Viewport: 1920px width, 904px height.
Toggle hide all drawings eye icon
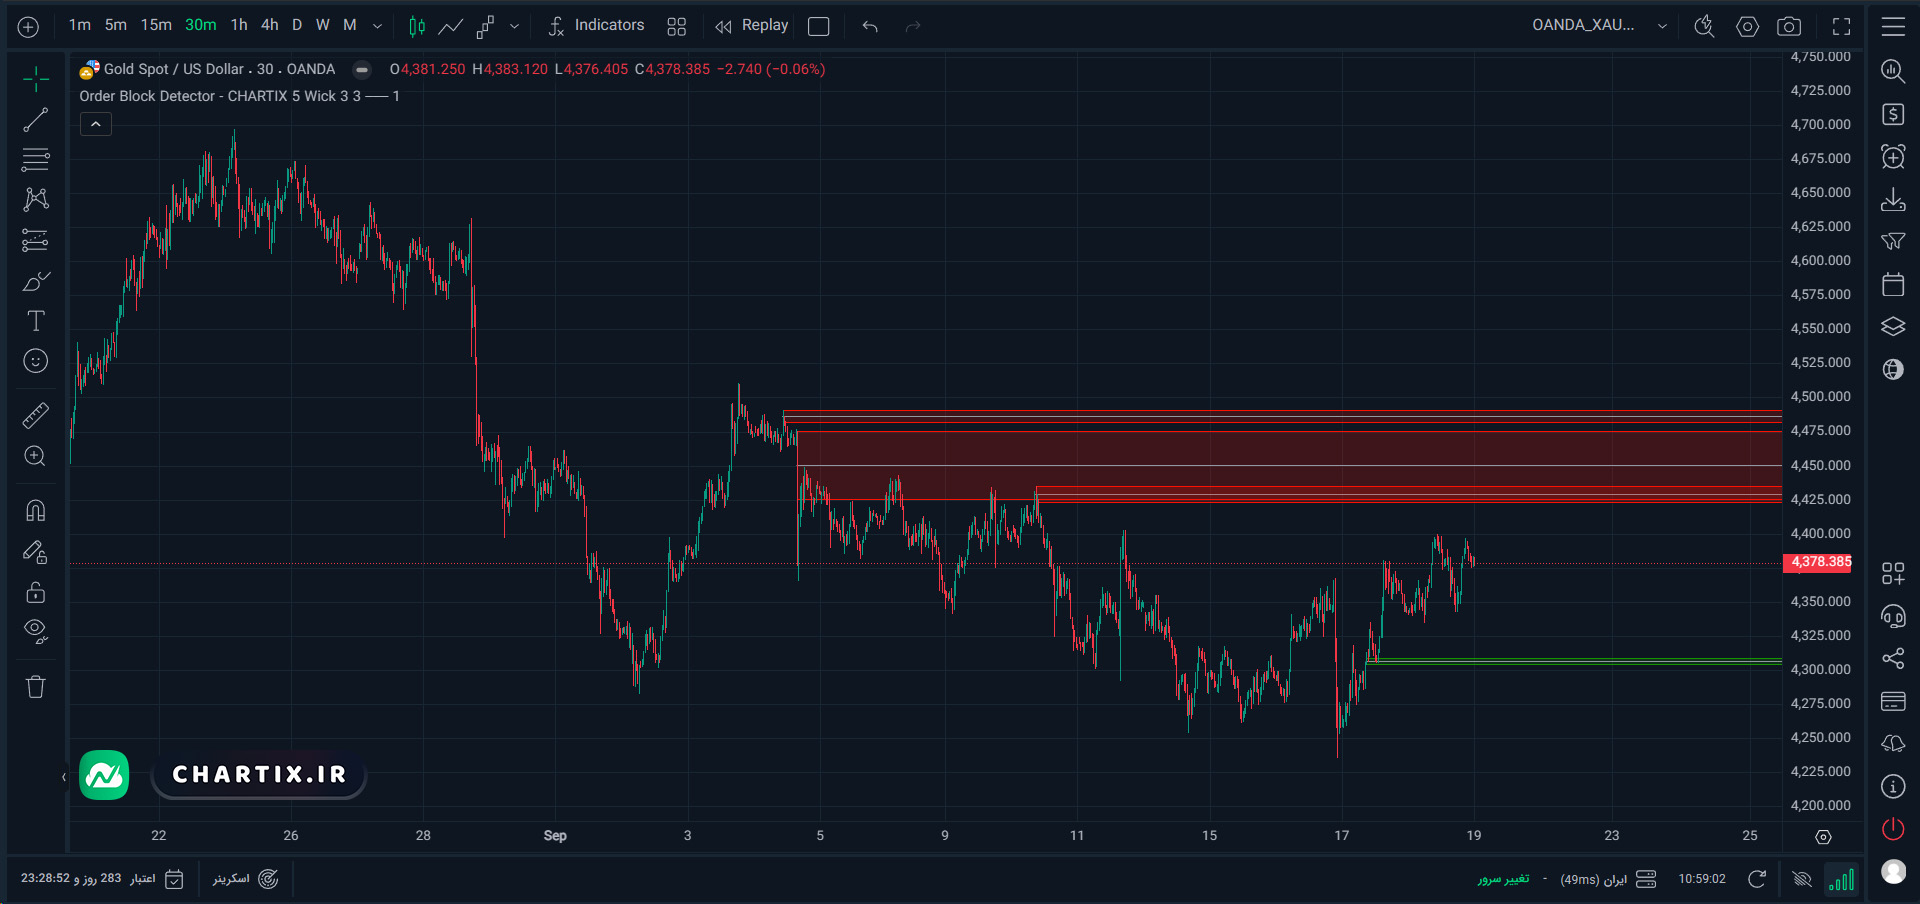(x=36, y=631)
